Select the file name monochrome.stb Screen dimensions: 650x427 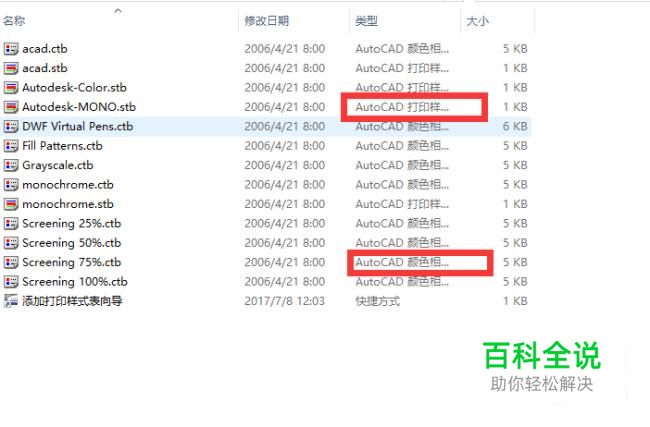coord(68,204)
